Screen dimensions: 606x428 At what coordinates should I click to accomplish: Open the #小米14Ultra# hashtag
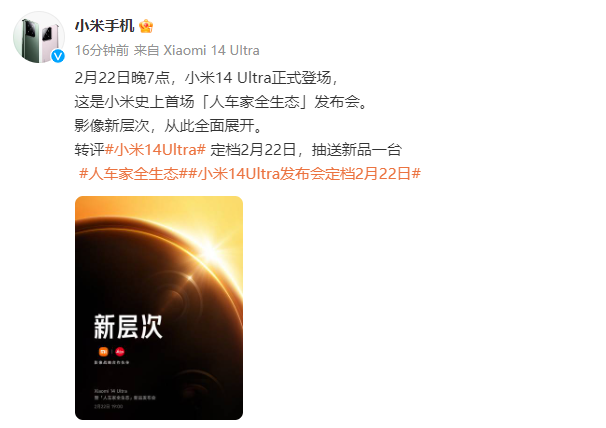[x=155, y=150]
